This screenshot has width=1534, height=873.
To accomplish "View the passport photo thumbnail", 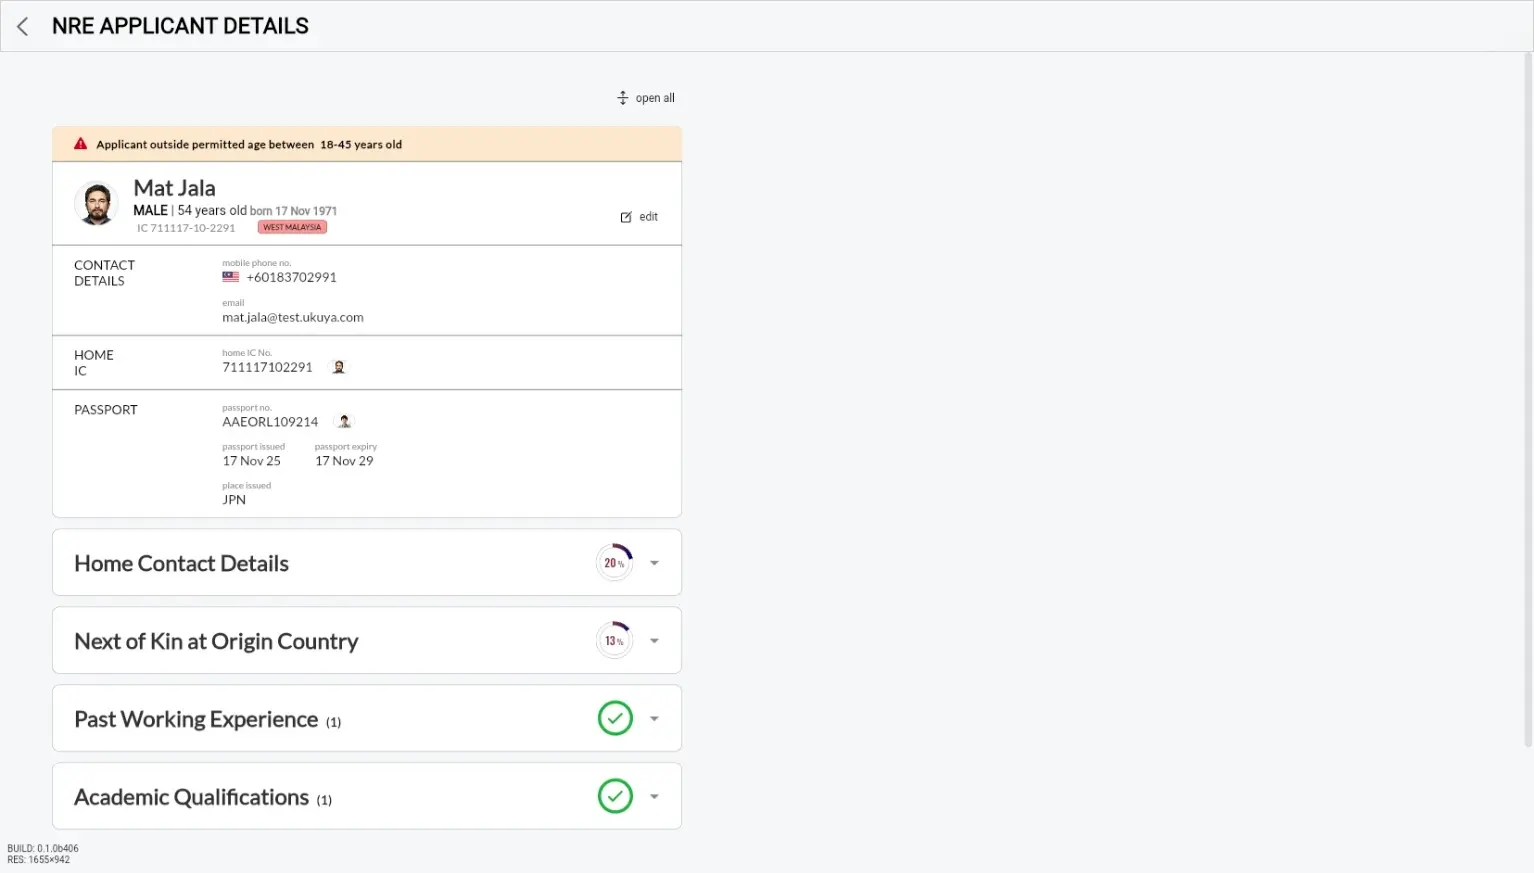I will point(344,421).
